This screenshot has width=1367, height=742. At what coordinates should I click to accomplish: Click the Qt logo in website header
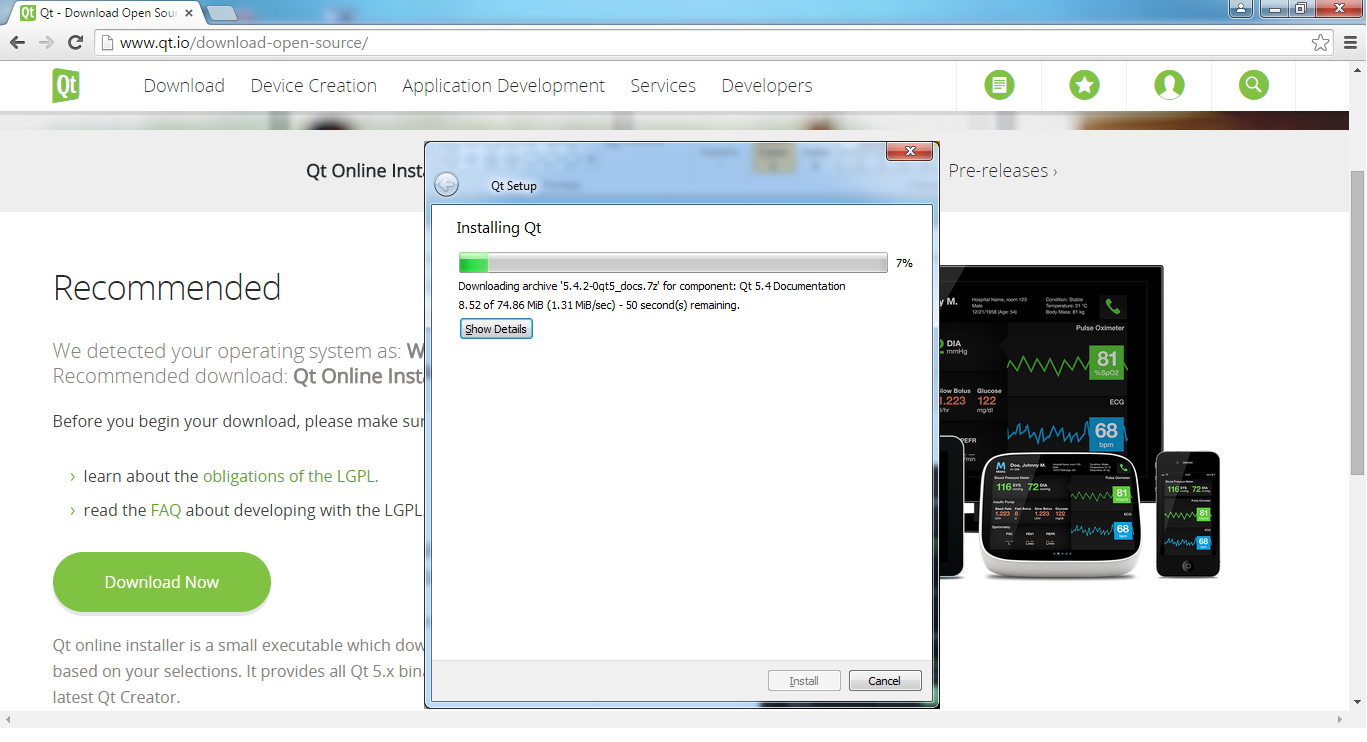(x=66, y=86)
